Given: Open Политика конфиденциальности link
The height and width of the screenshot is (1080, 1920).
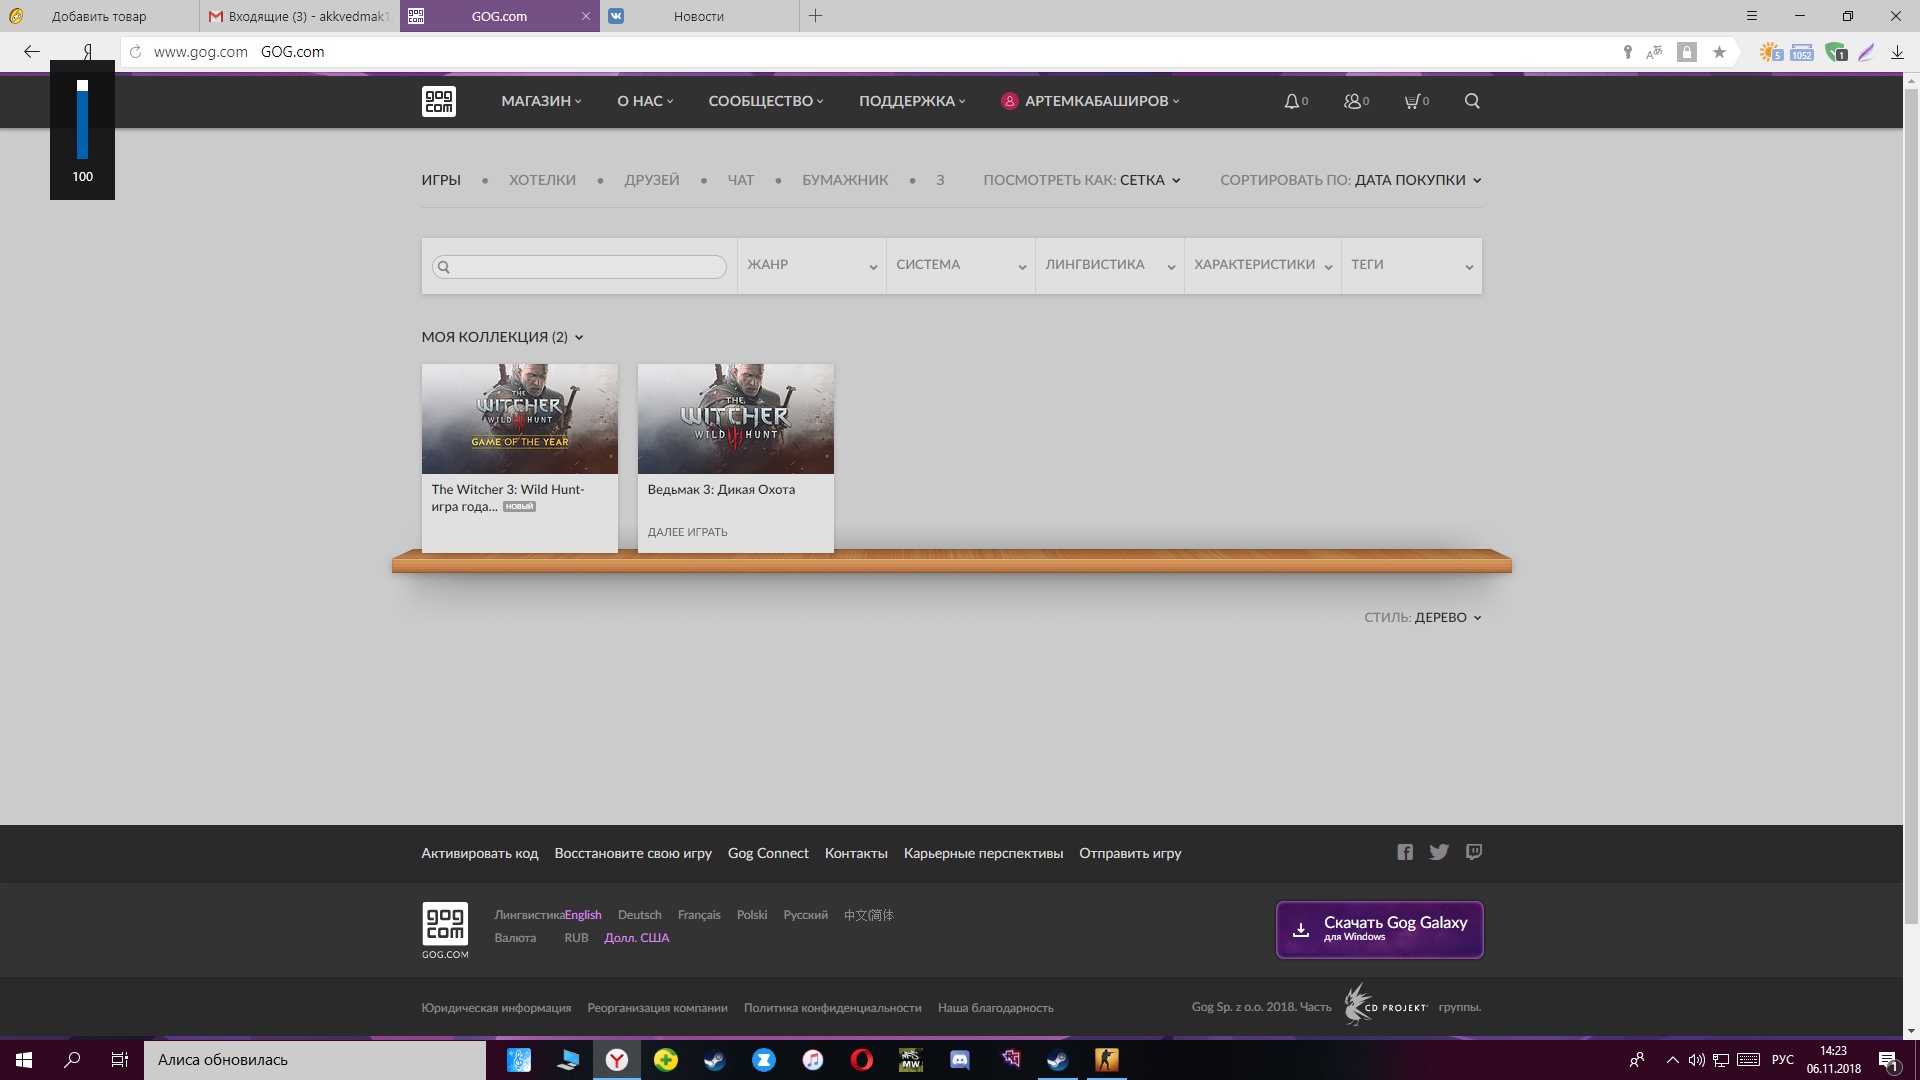Looking at the screenshot, I should [832, 1008].
